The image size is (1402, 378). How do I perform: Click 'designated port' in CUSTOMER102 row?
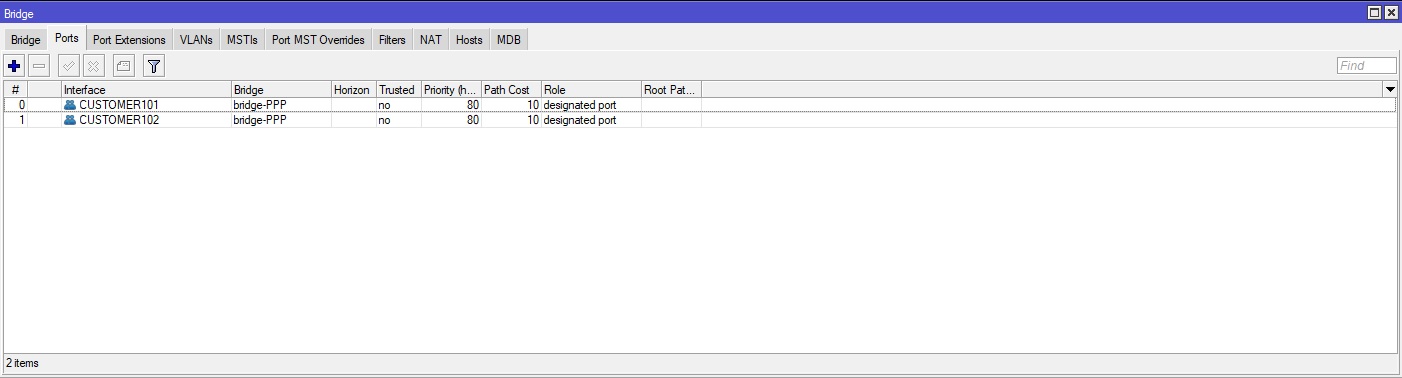580,120
